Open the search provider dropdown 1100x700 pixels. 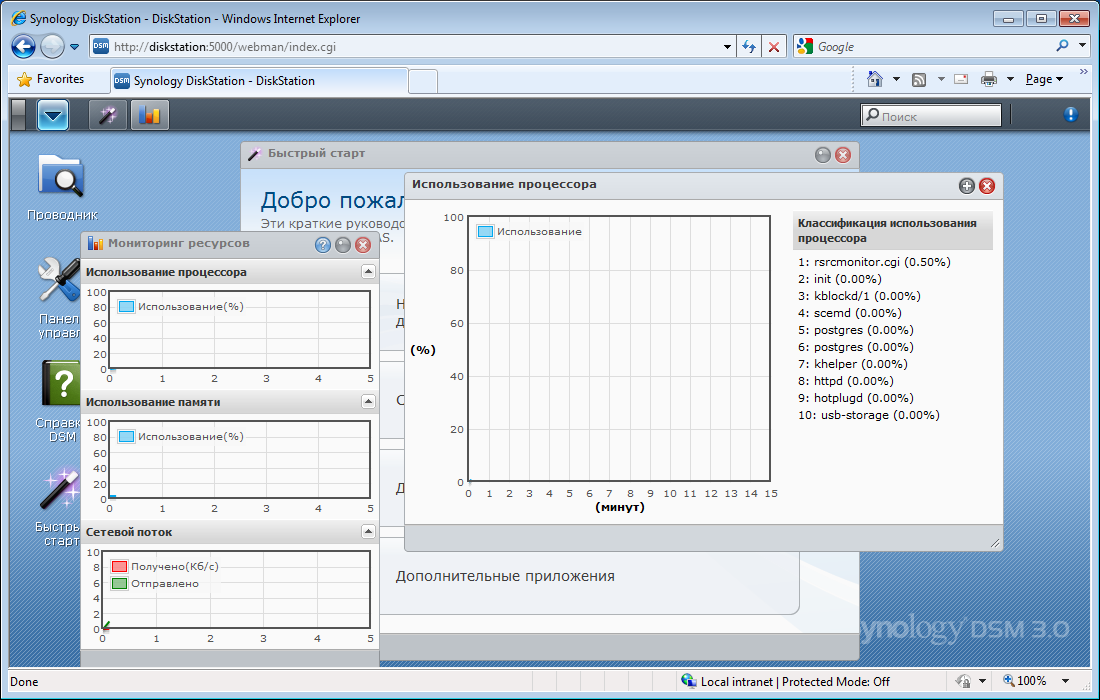point(1082,46)
